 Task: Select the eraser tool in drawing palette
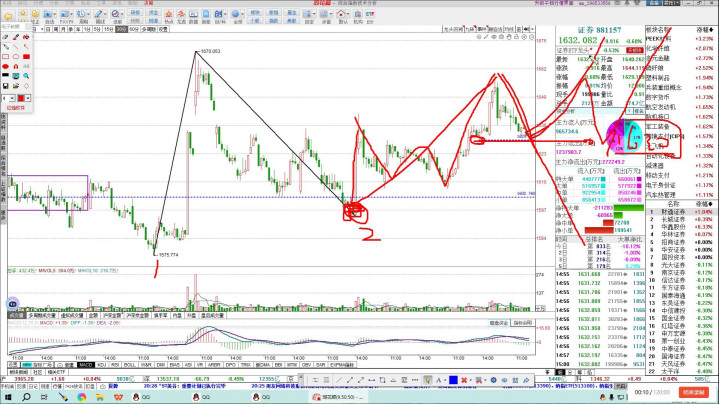pyautogui.click(x=6, y=37)
